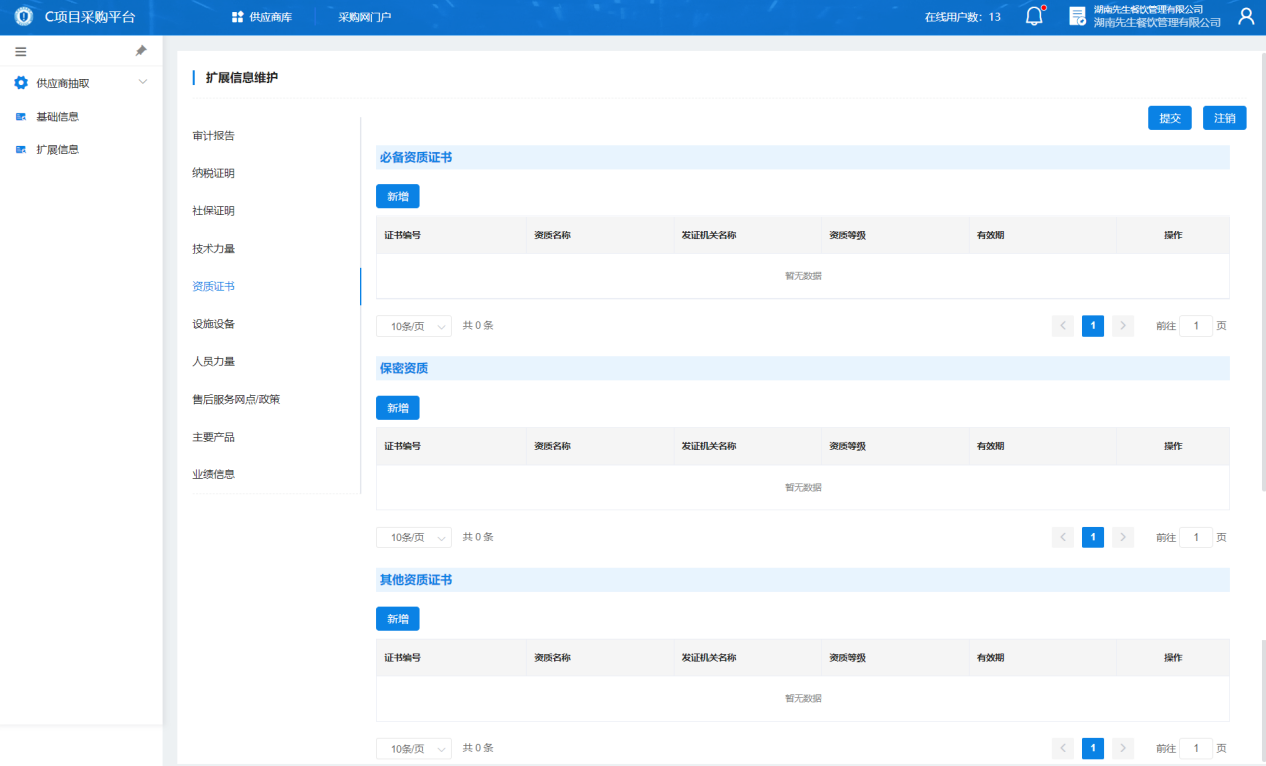
Task: Click the C项目采购平台 shield logo
Action: 23,17
